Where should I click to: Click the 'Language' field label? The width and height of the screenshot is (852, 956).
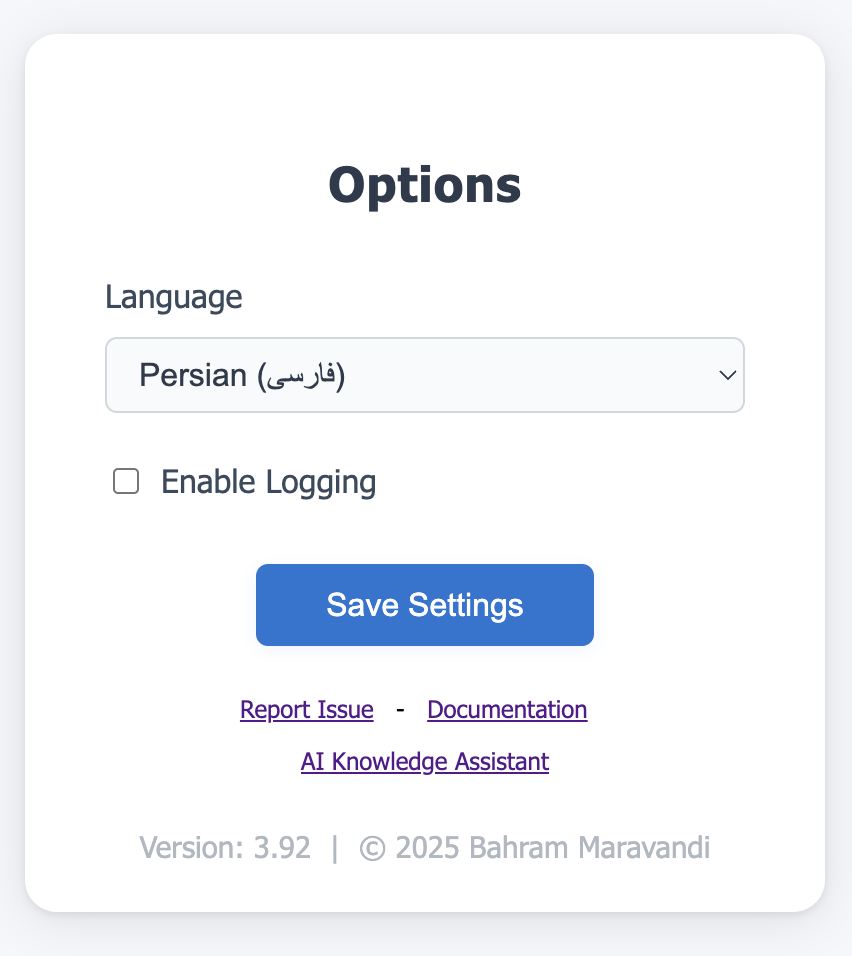pos(174,297)
